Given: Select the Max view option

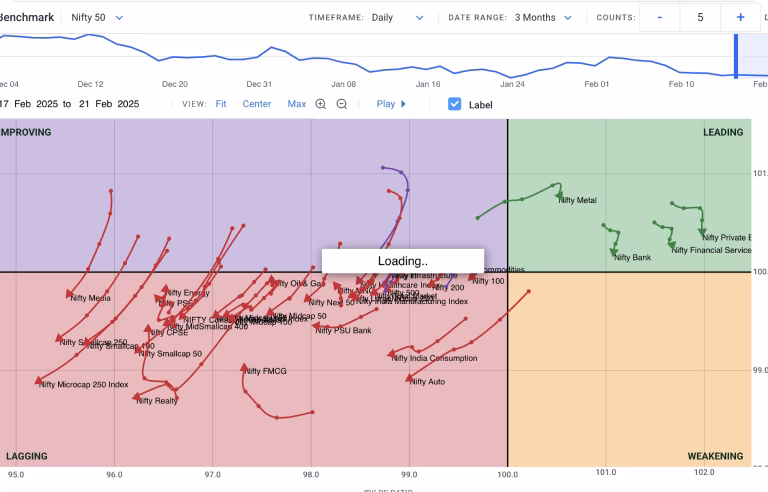Looking at the screenshot, I should pos(297,104).
